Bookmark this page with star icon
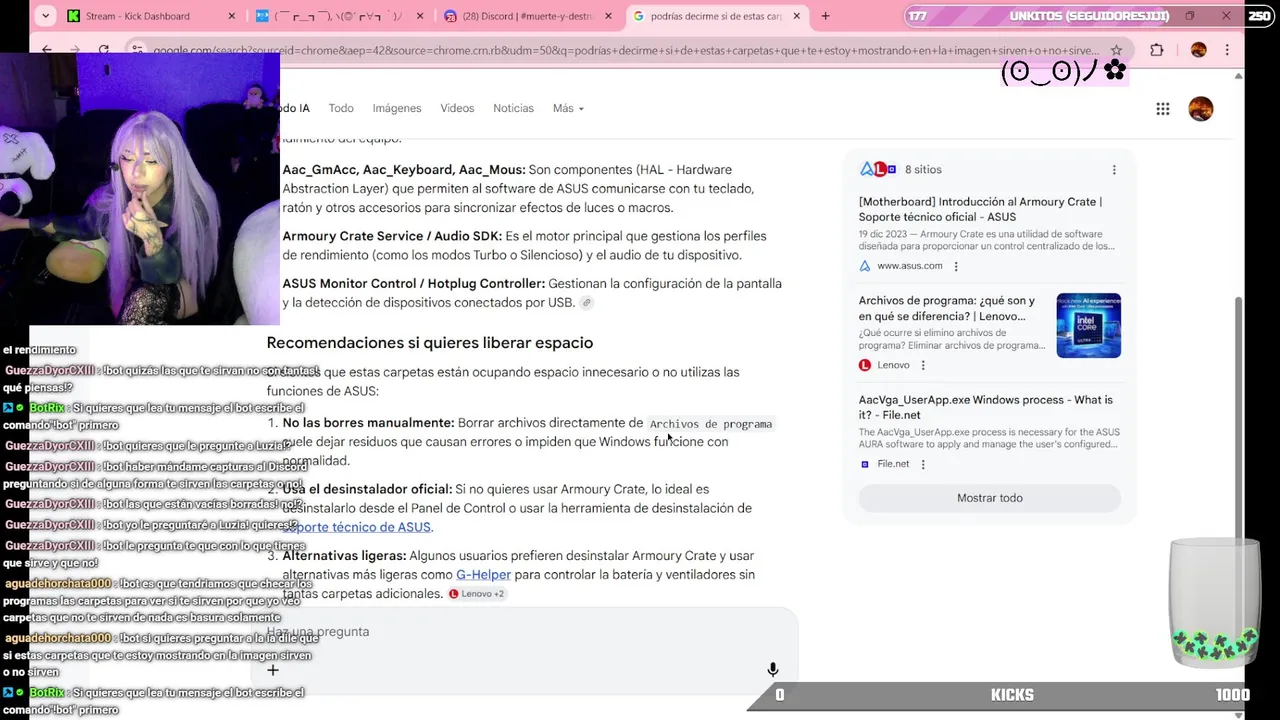Image resolution: width=1280 pixels, height=720 pixels. point(1116,50)
